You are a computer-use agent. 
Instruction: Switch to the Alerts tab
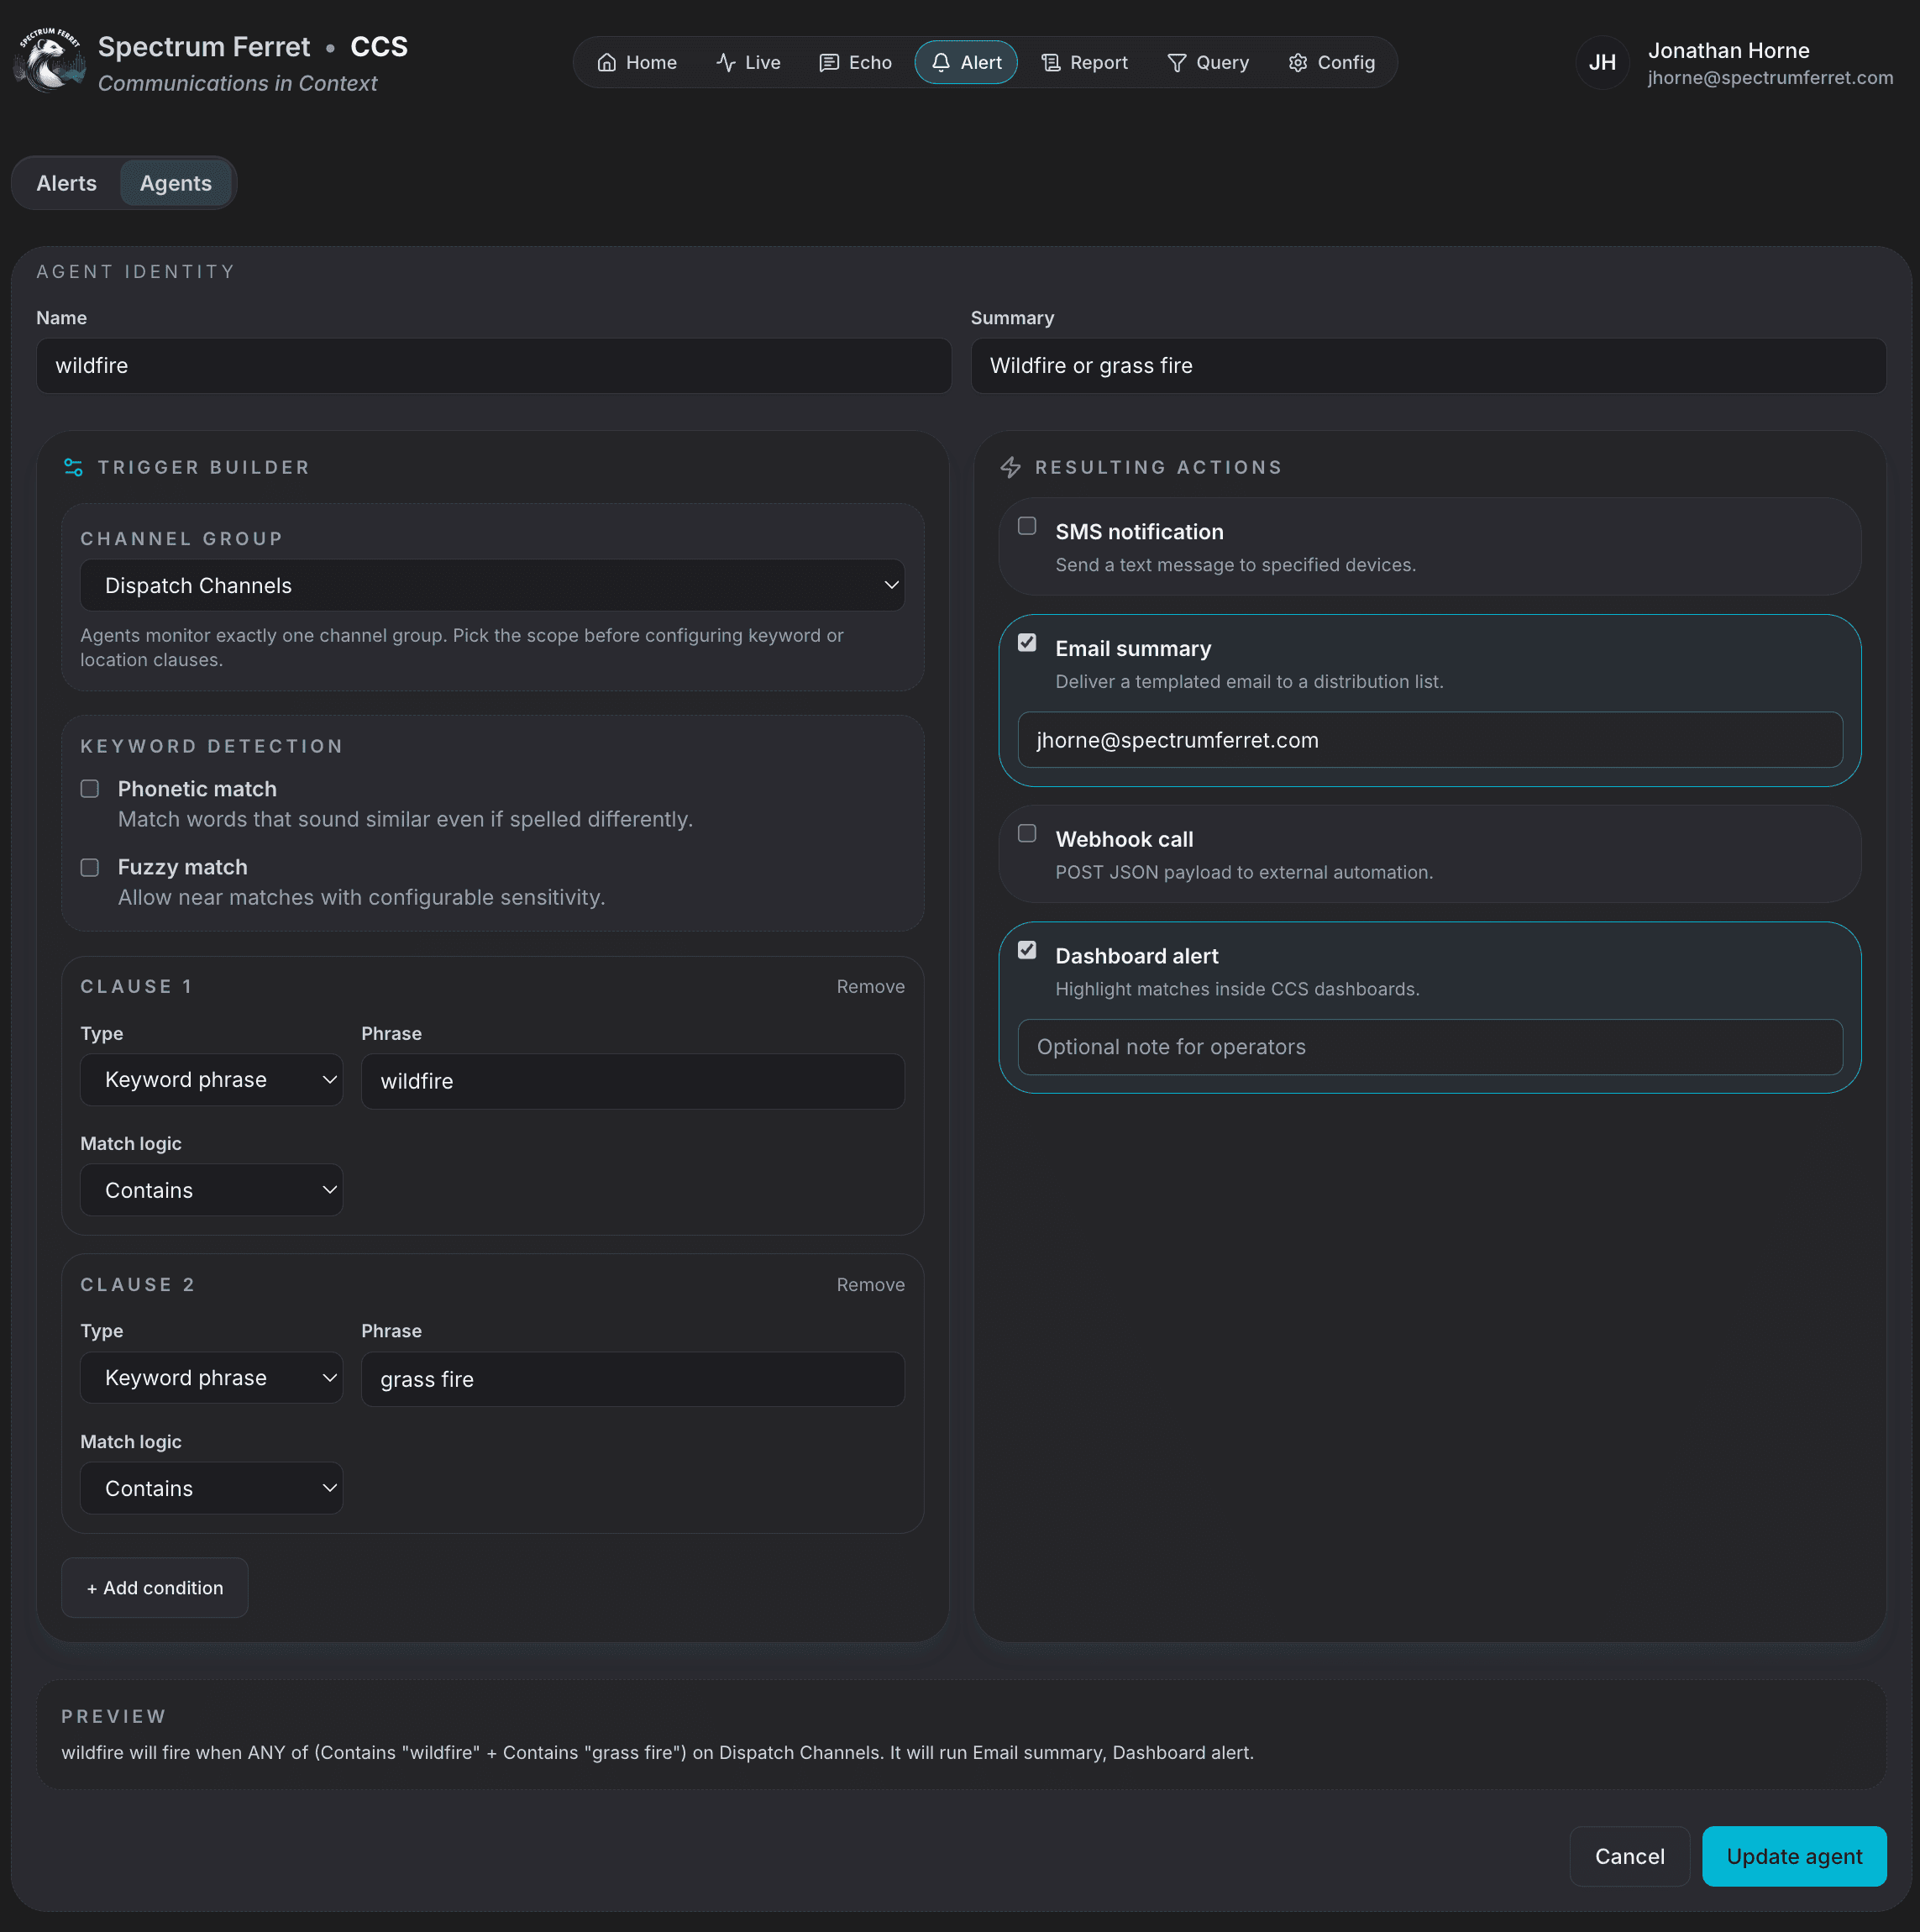tap(66, 182)
